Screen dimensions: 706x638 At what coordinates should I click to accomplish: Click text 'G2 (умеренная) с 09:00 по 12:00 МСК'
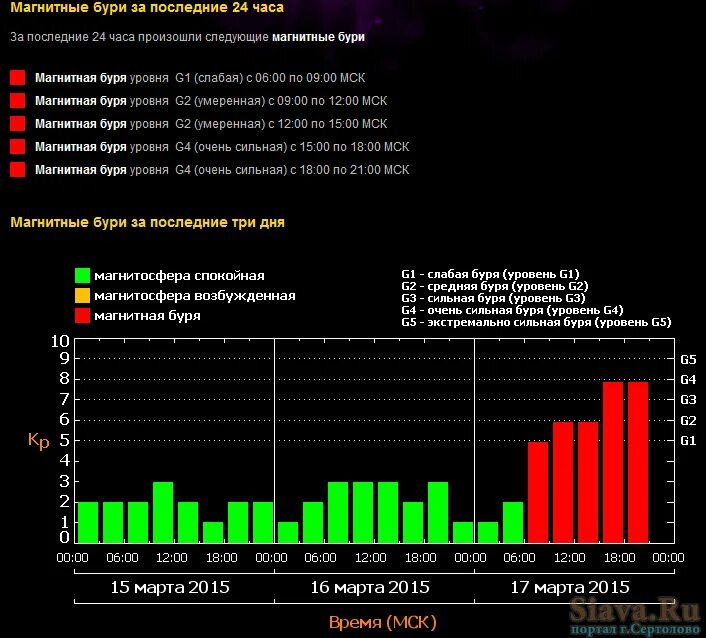click(x=281, y=101)
